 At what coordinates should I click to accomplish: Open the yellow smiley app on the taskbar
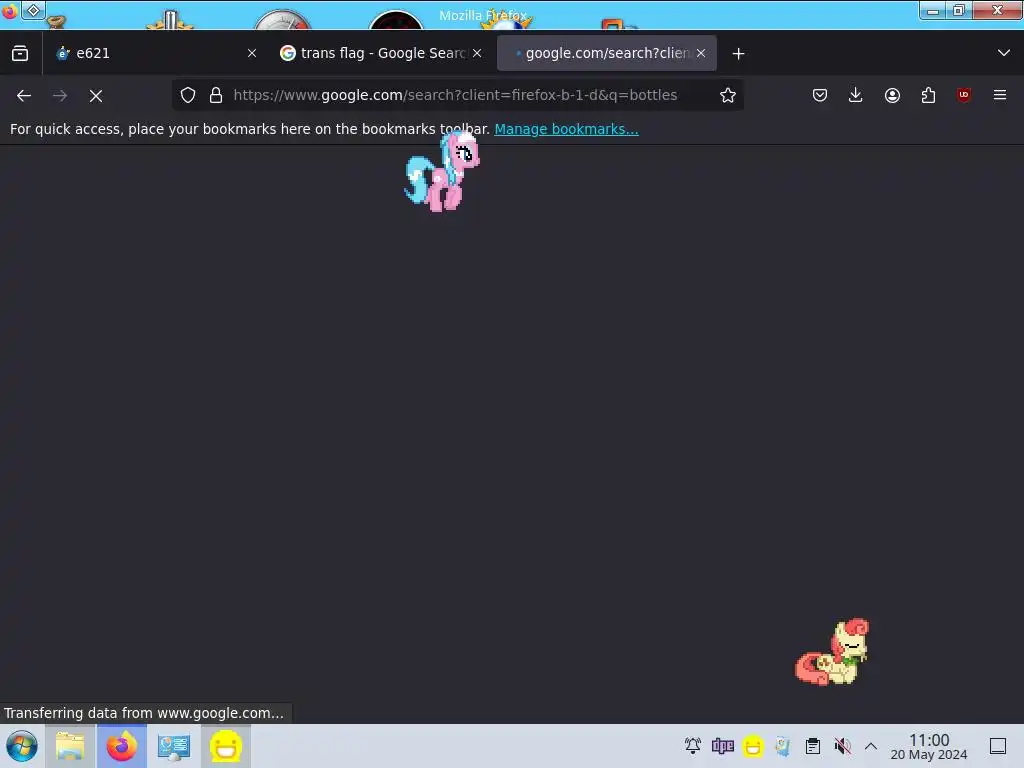(x=225, y=746)
